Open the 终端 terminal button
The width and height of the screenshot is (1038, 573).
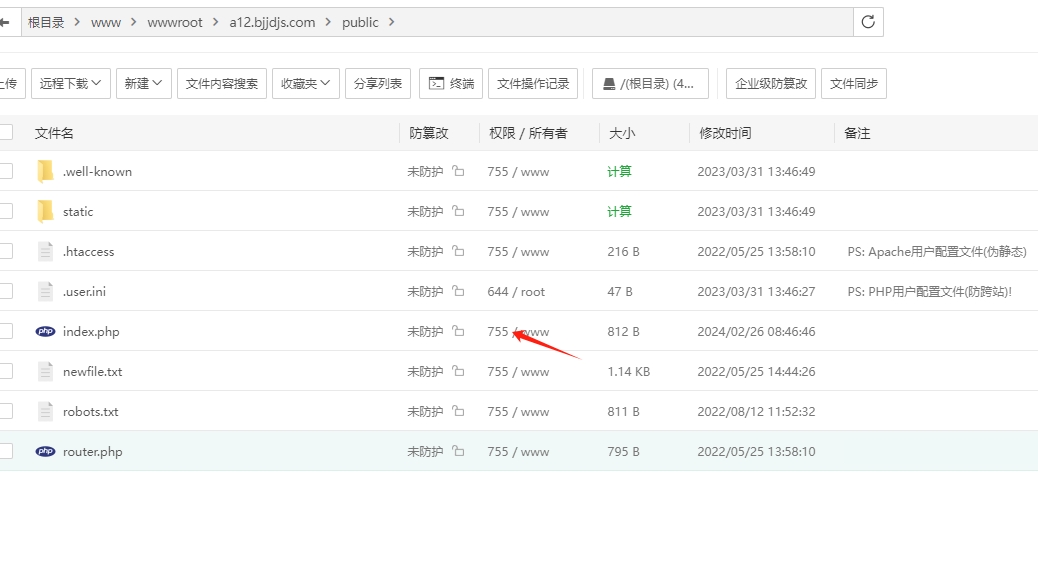(x=451, y=83)
